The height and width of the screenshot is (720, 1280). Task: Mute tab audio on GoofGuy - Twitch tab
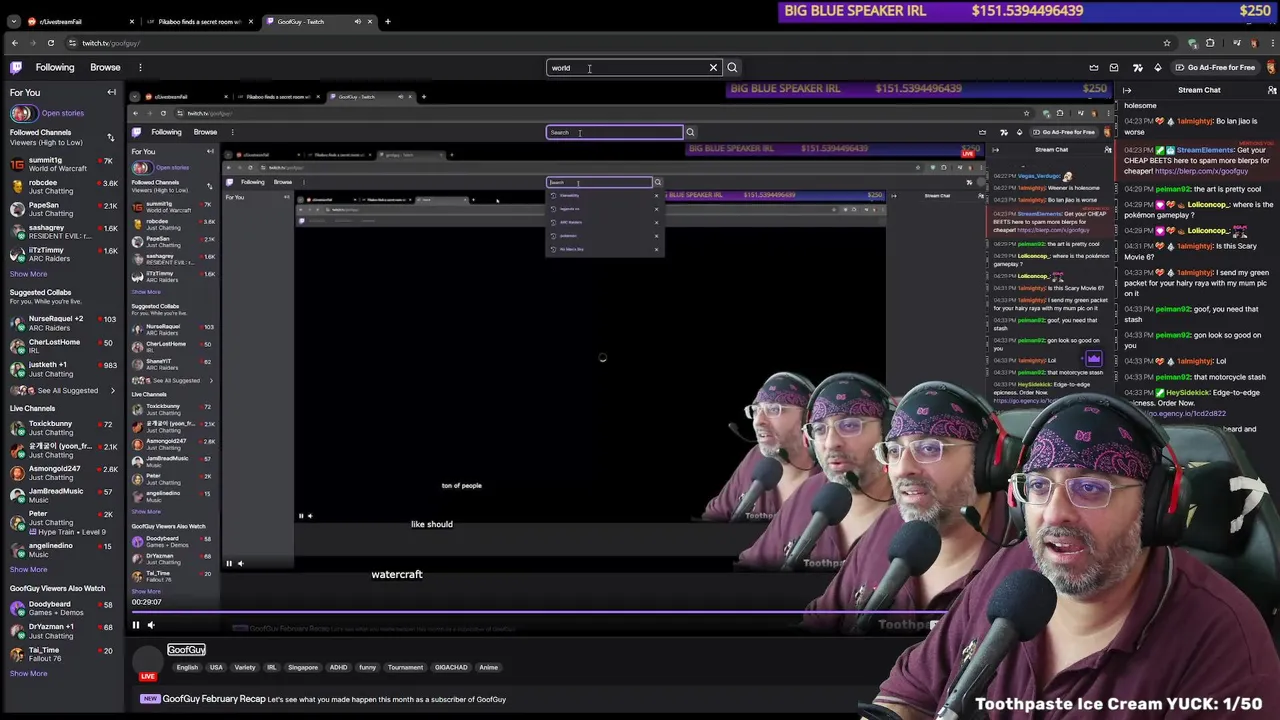click(x=357, y=21)
